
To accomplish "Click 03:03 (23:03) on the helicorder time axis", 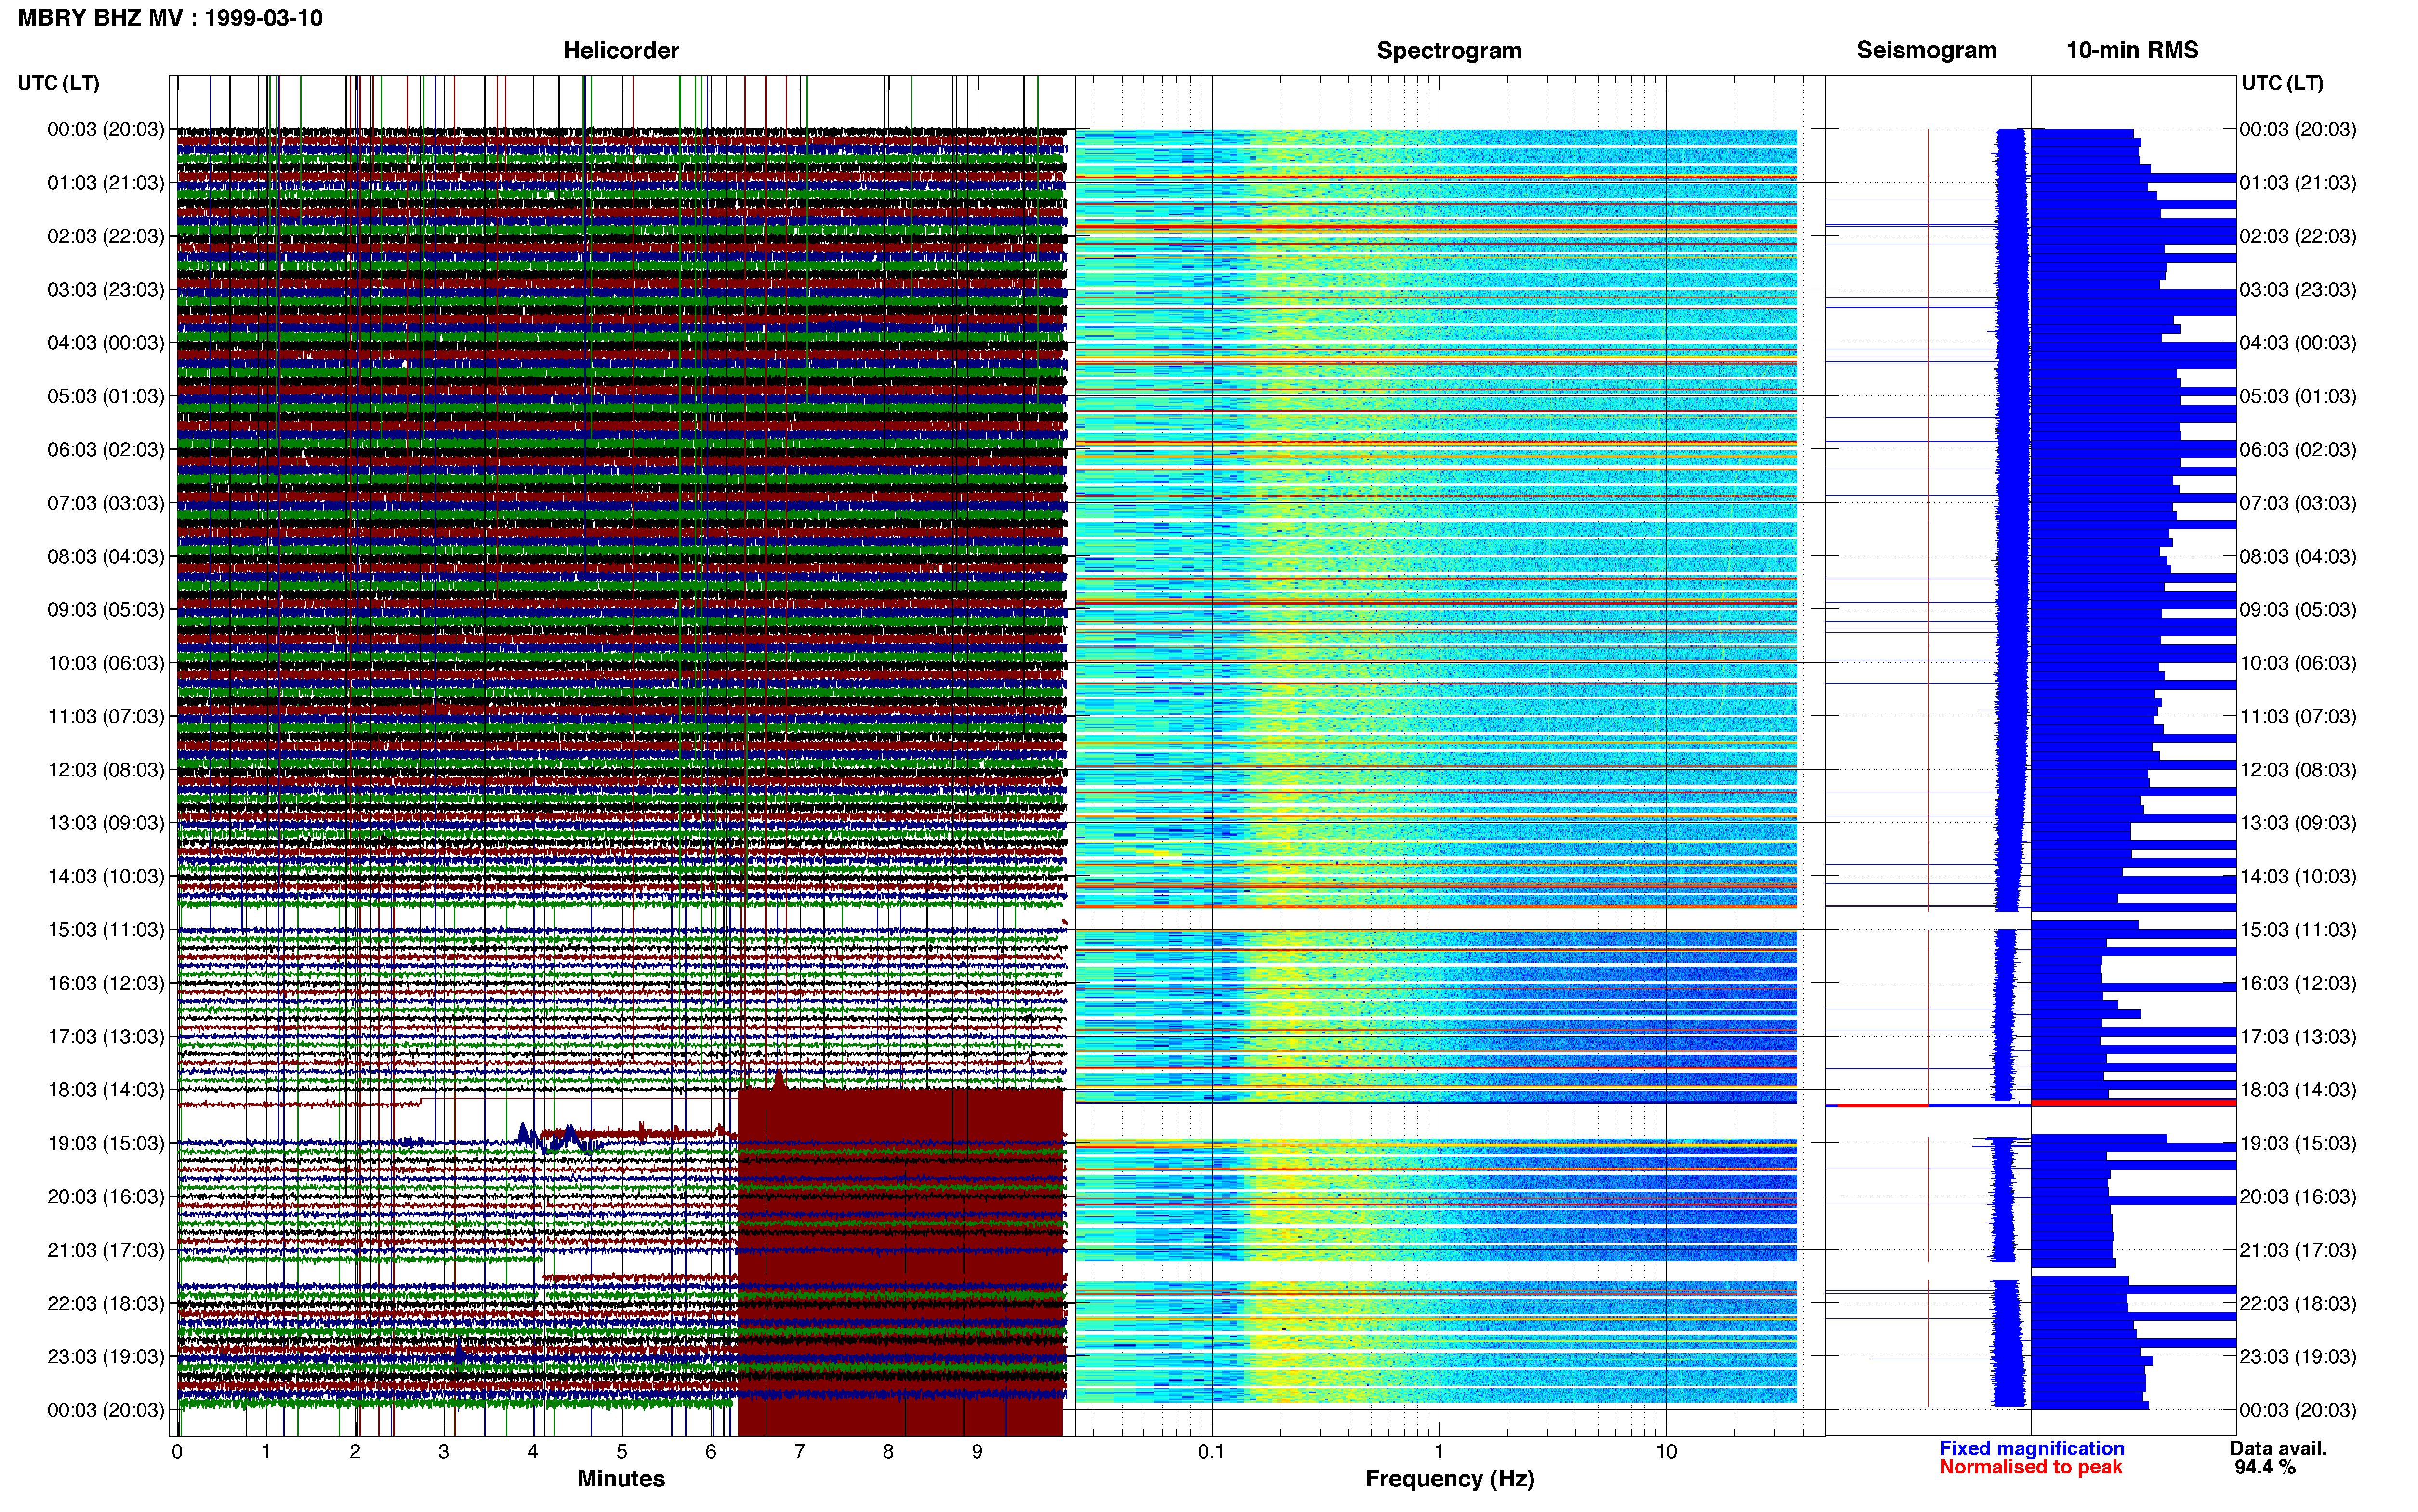I will (105, 290).
